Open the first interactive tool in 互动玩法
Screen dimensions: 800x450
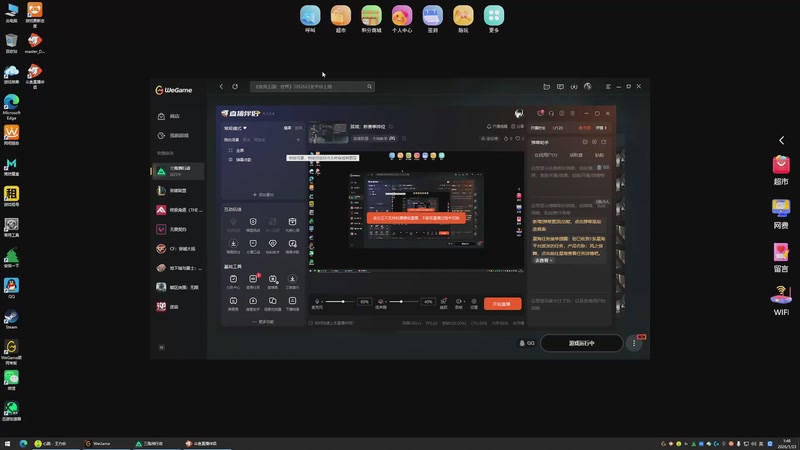[x=233, y=224]
